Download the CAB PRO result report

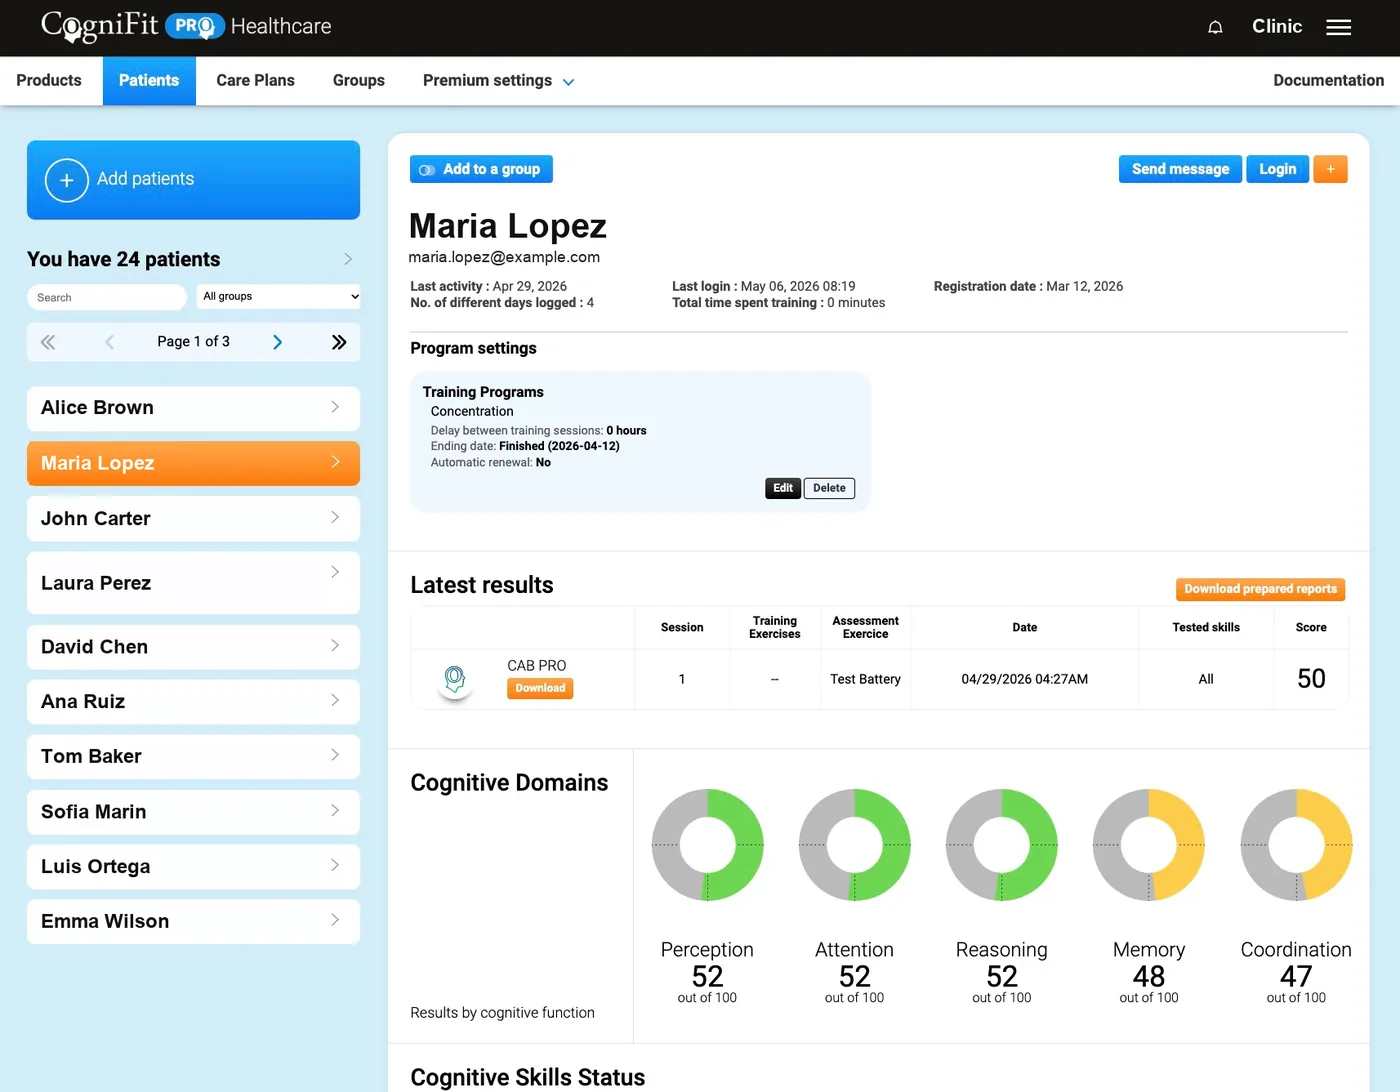click(x=540, y=688)
